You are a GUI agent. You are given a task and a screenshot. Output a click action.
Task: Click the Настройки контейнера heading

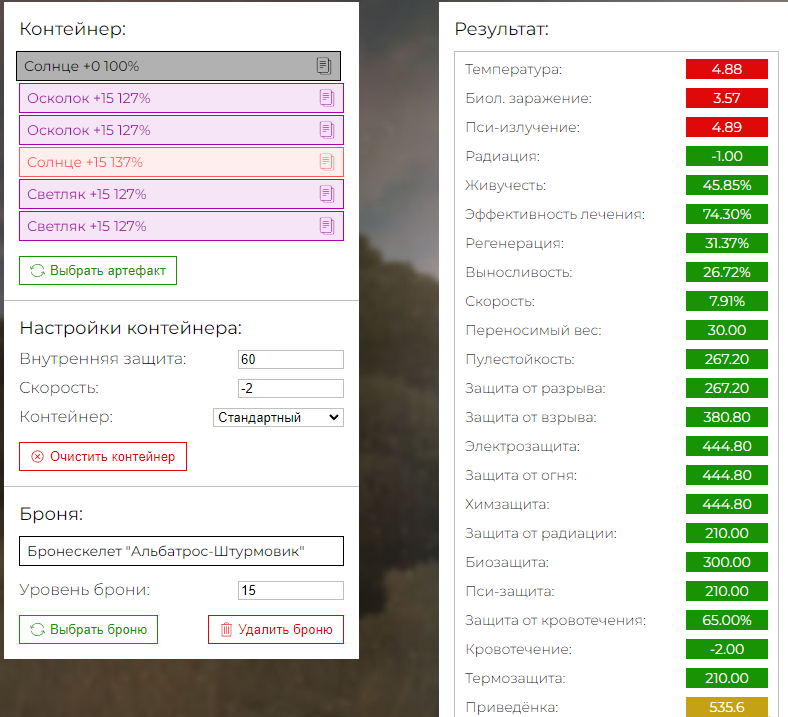tap(131, 328)
